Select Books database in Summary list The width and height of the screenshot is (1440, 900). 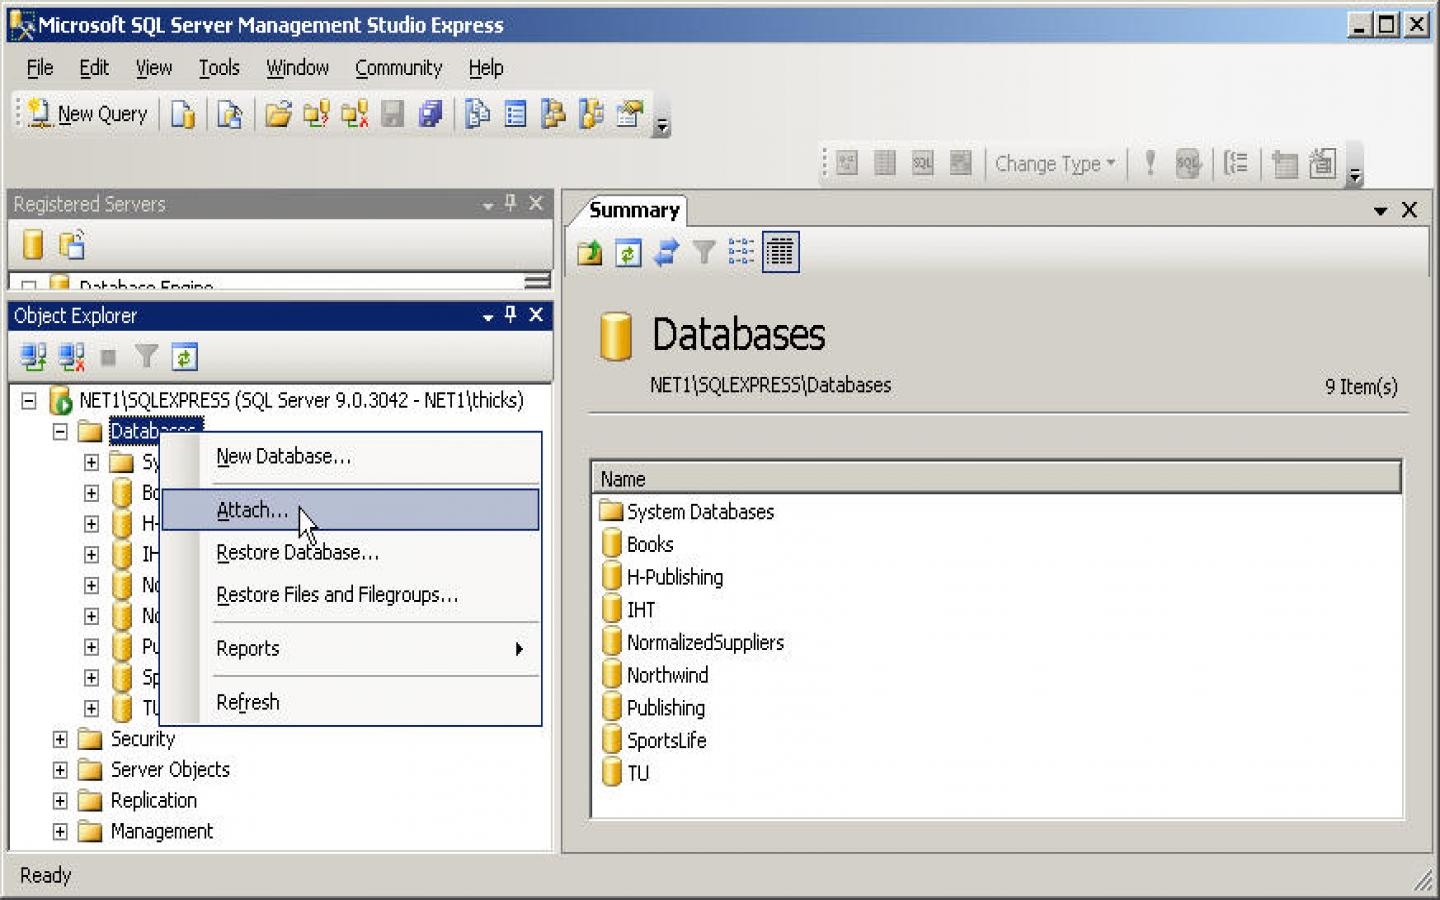638,545
